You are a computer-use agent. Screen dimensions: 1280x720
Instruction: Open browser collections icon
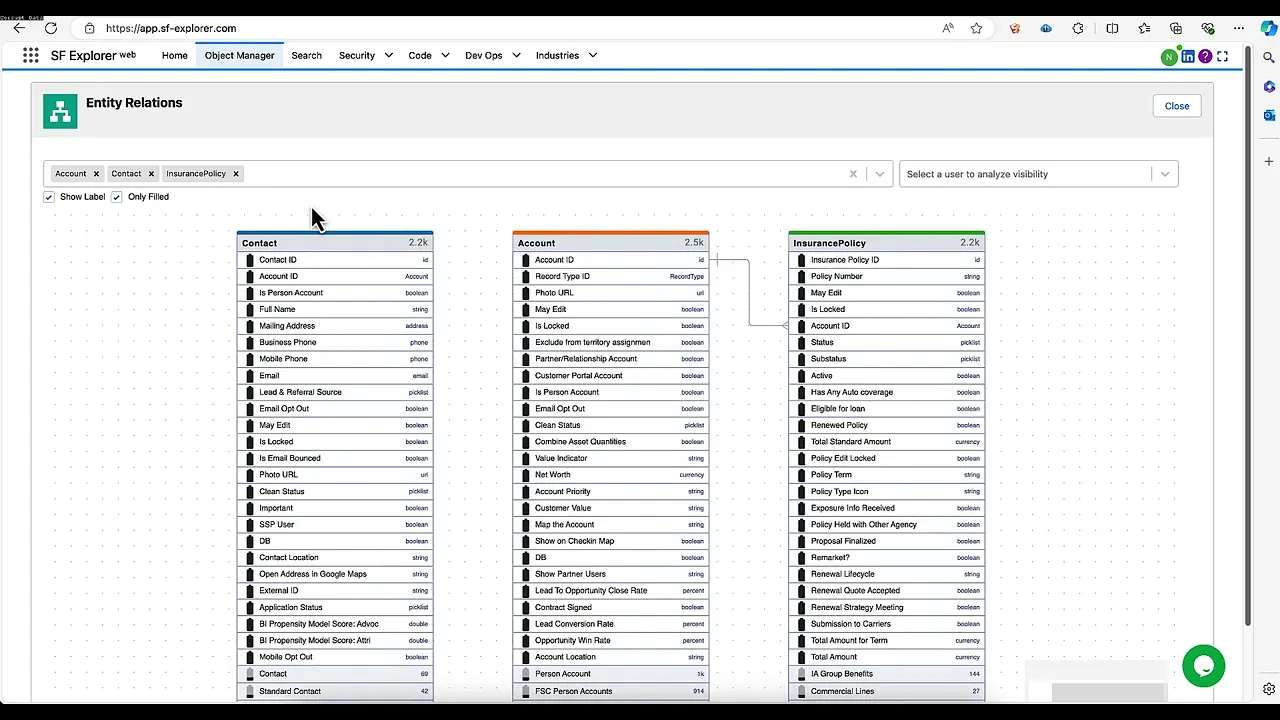pyautogui.click(x=1176, y=28)
